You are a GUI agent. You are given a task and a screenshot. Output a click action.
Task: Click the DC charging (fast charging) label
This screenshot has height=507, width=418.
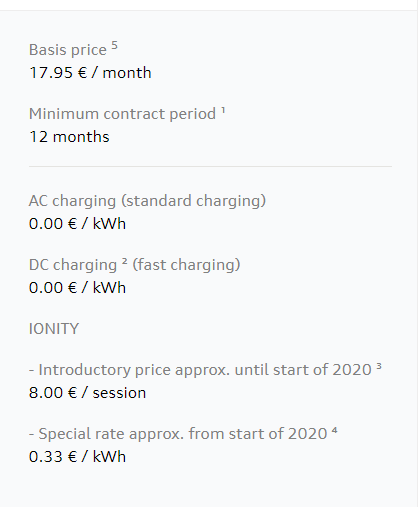click(135, 265)
